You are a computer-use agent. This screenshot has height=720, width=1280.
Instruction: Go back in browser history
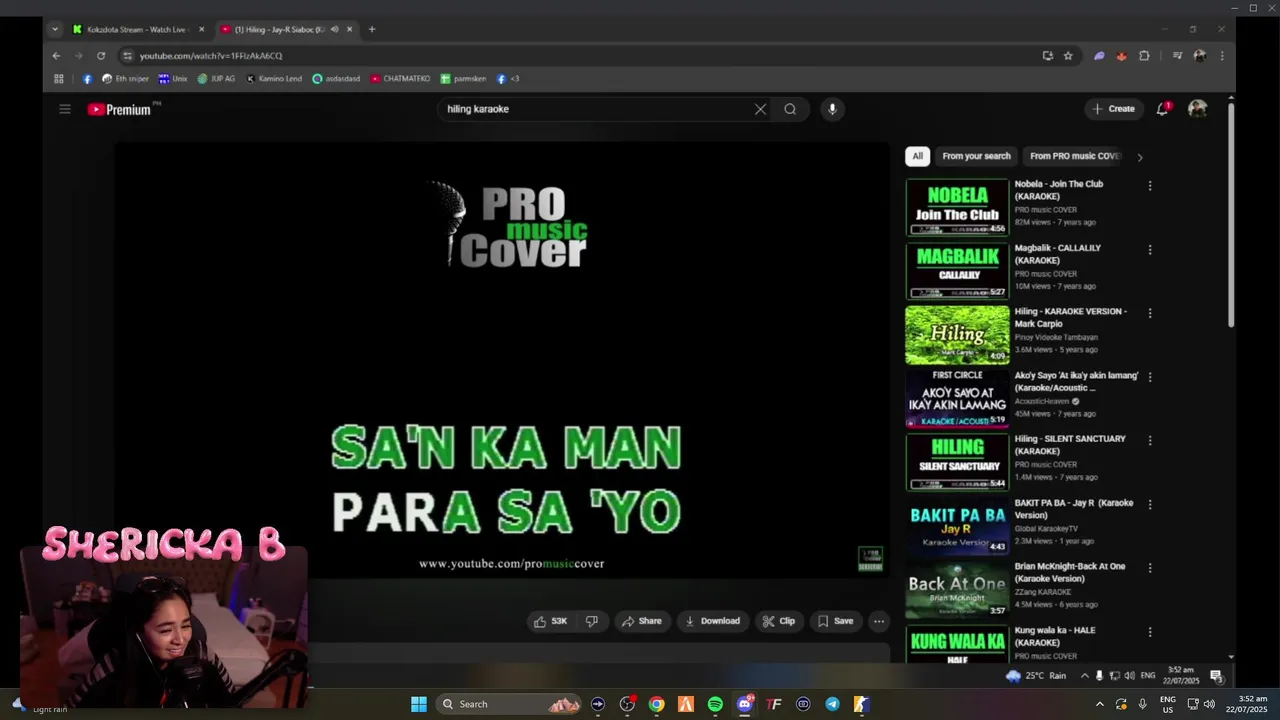pyautogui.click(x=56, y=56)
